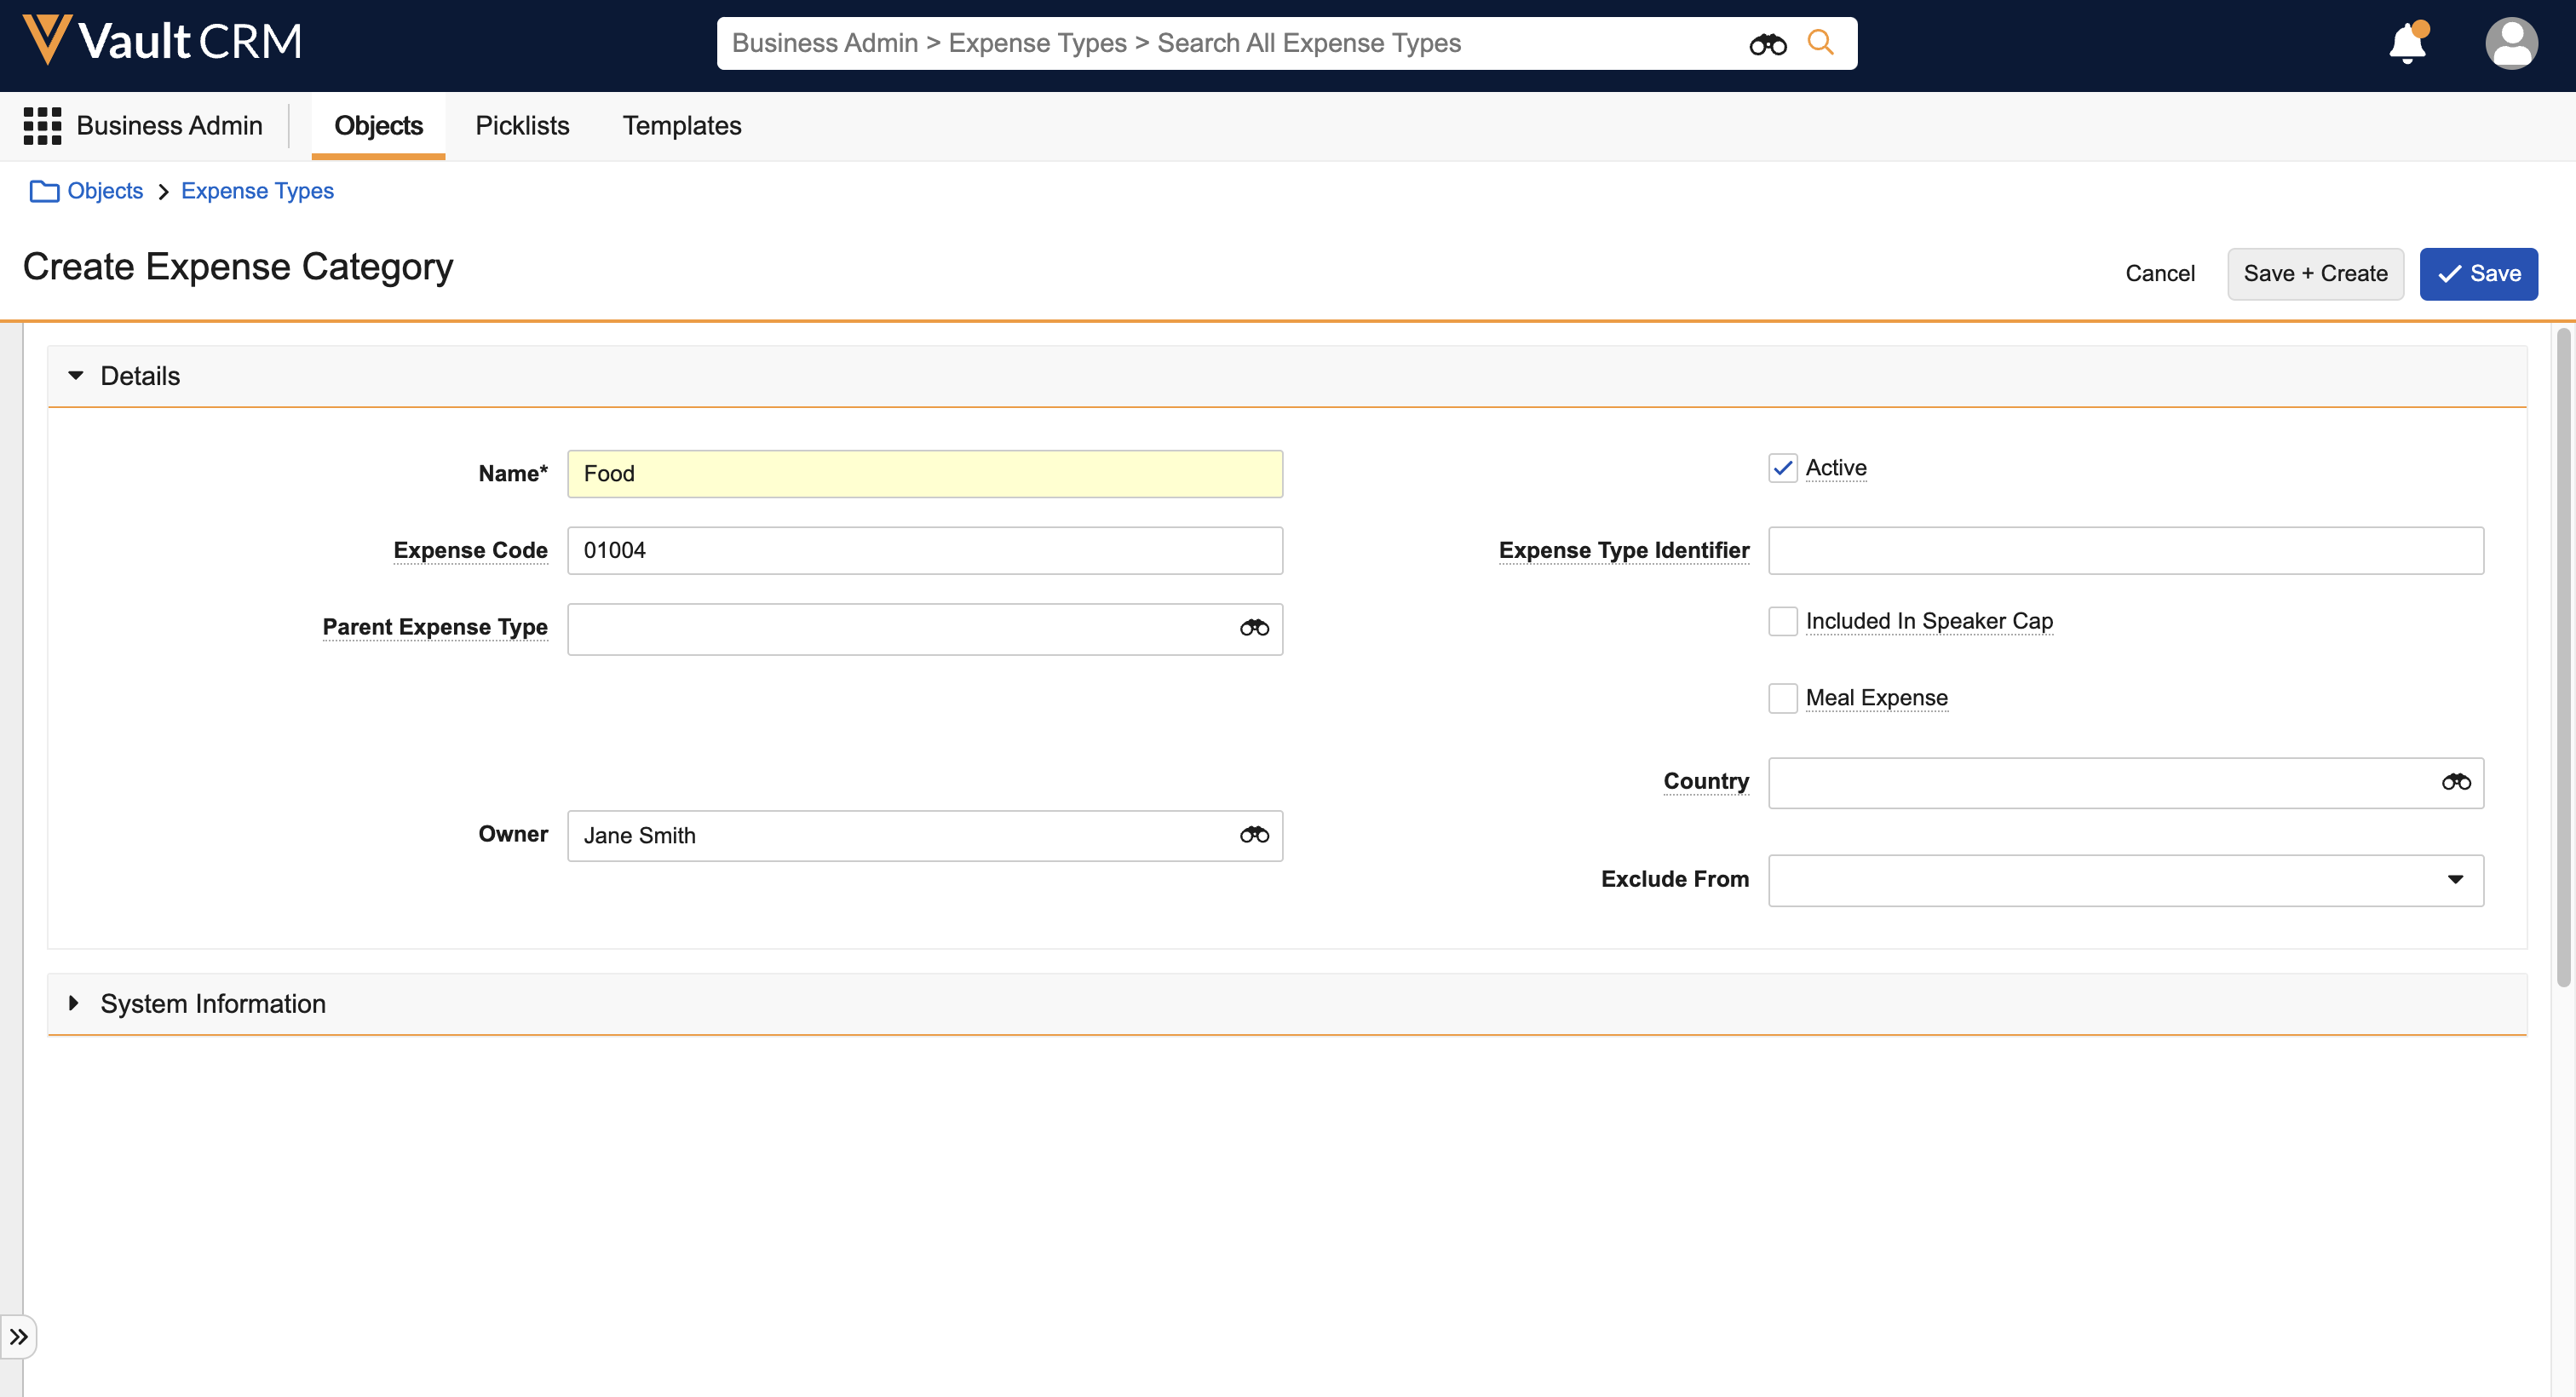Image resolution: width=2576 pixels, height=1397 pixels.
Task: Open the Country lookup binoculars
Action: pos(2455,782)
